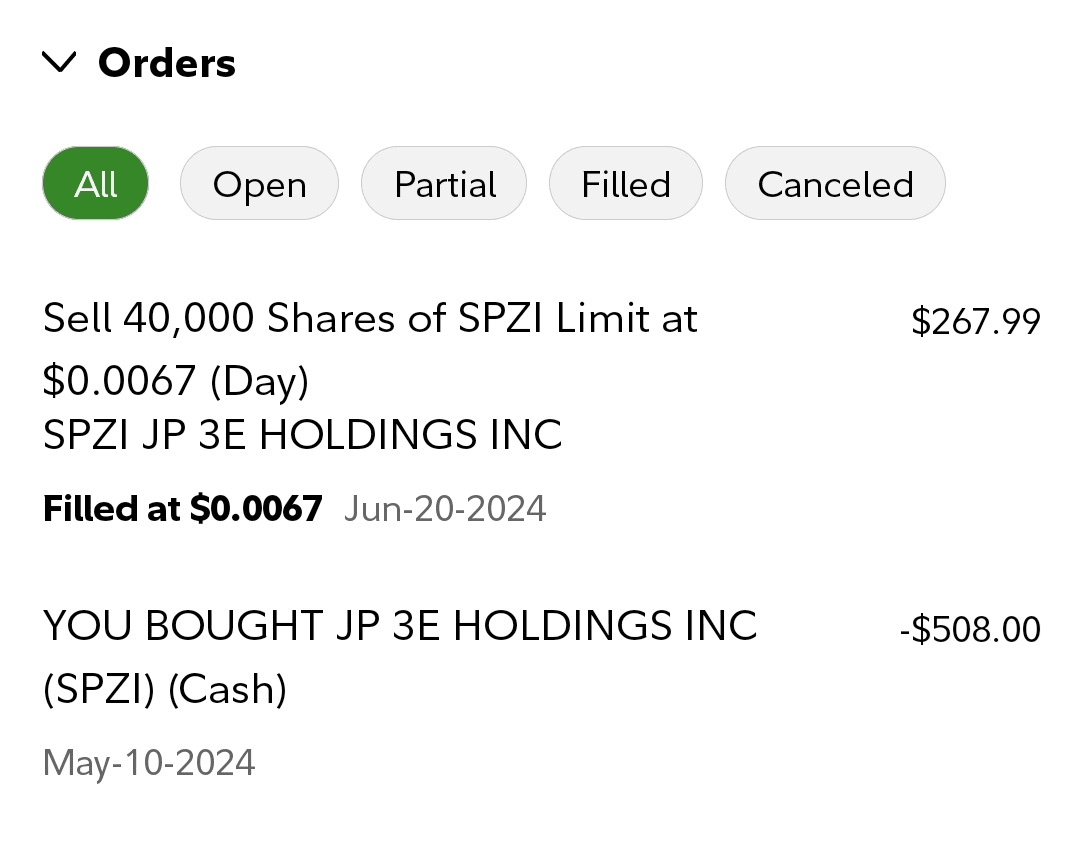Image resolution: width=1080 pixels, height=842 pixels.
Task: Filter by Filled orders
Action: [x=626, y=184]
